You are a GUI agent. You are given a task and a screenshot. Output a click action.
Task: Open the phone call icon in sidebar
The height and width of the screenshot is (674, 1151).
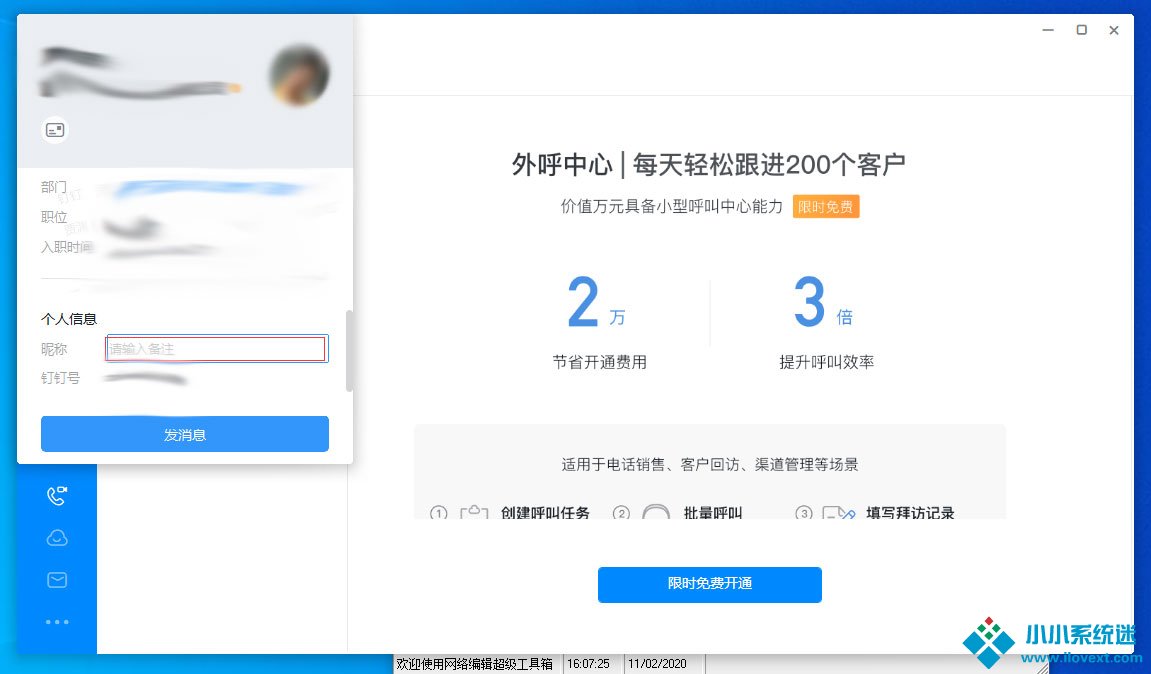pos(57,496)
